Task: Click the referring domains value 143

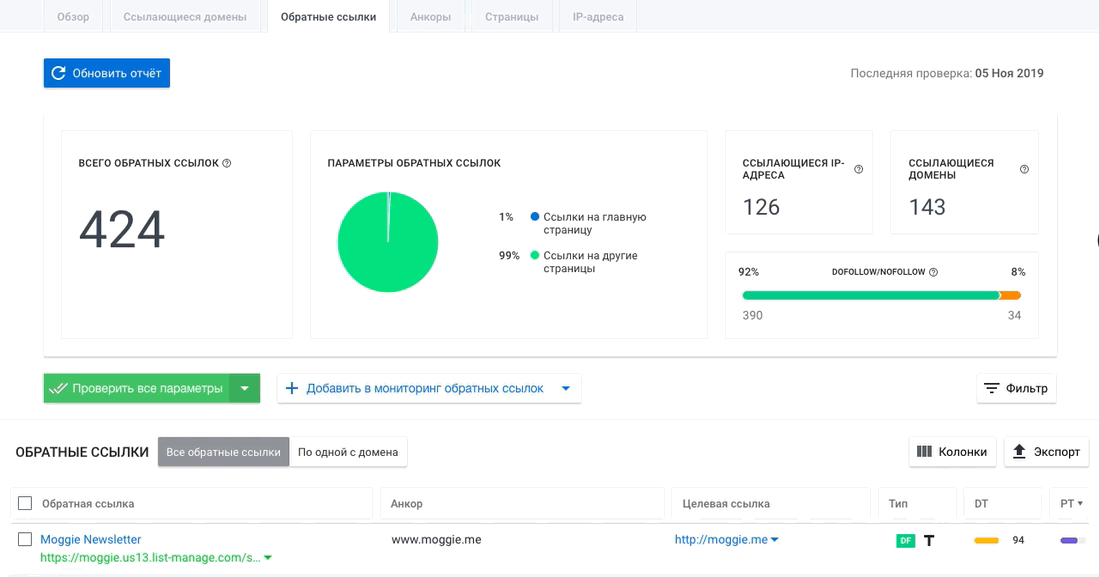Action: click(x=927, y=208)
